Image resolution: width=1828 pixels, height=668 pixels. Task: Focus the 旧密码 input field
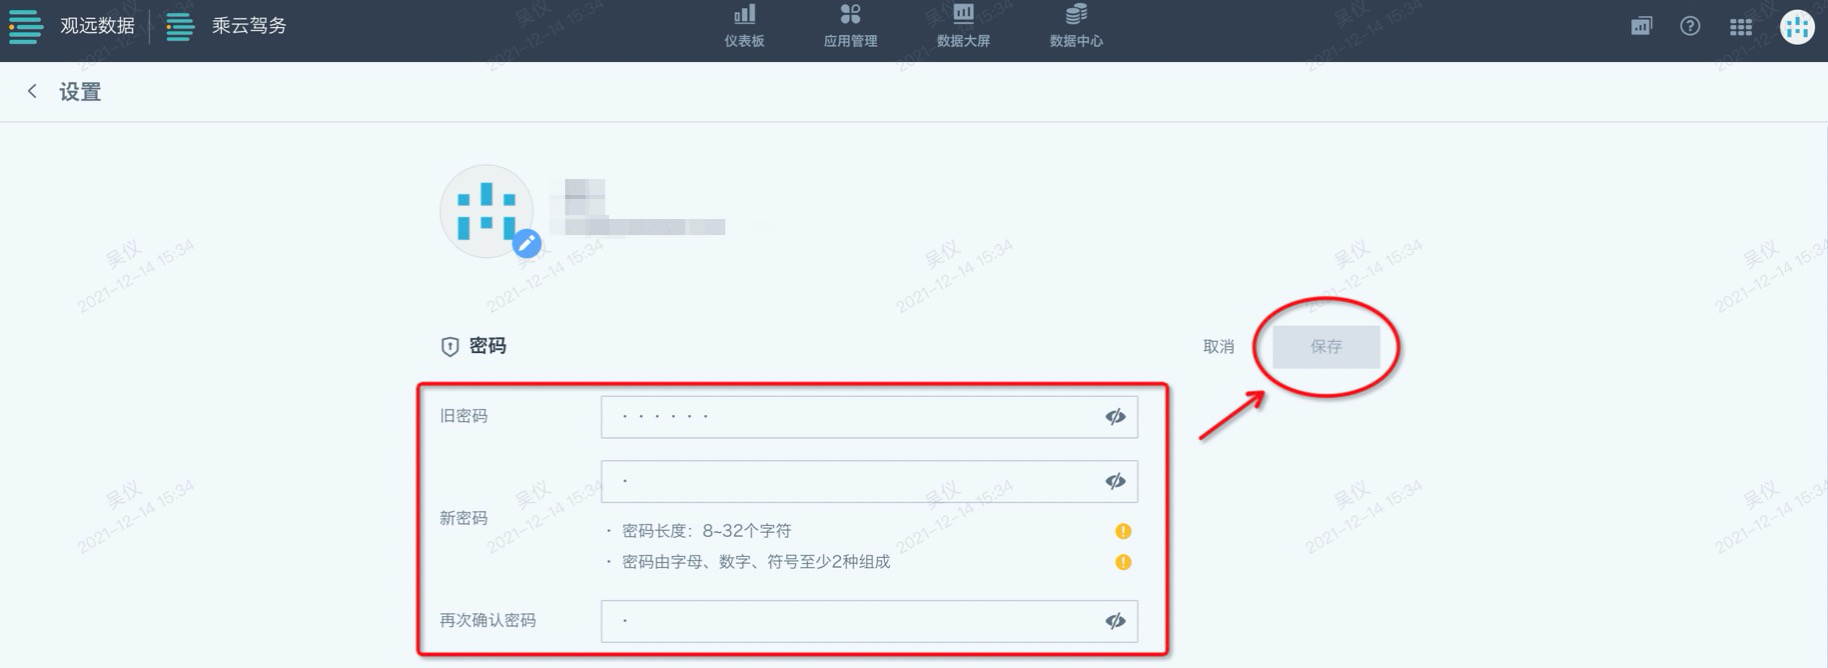point(869,417)
